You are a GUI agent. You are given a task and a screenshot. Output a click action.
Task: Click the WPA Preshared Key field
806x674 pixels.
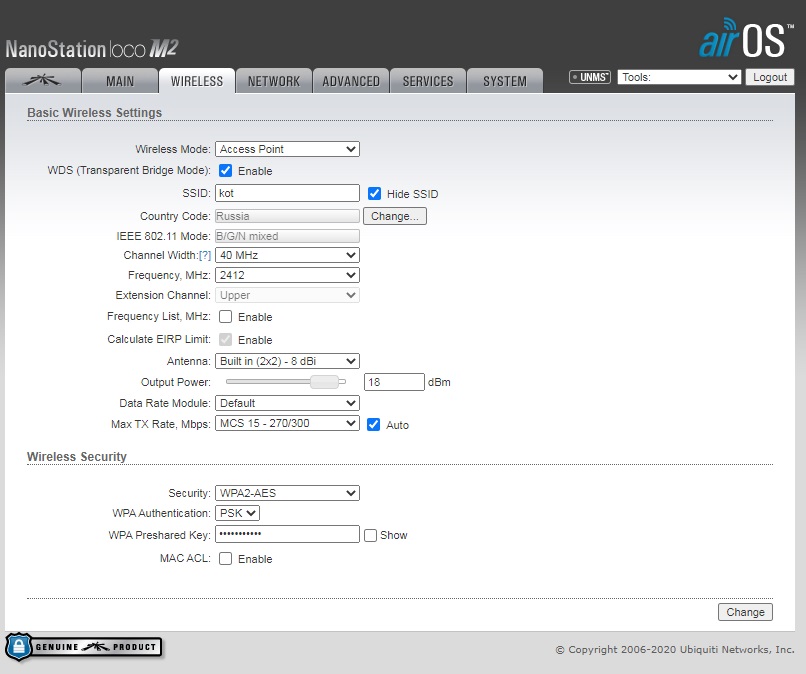pos(287,534)
